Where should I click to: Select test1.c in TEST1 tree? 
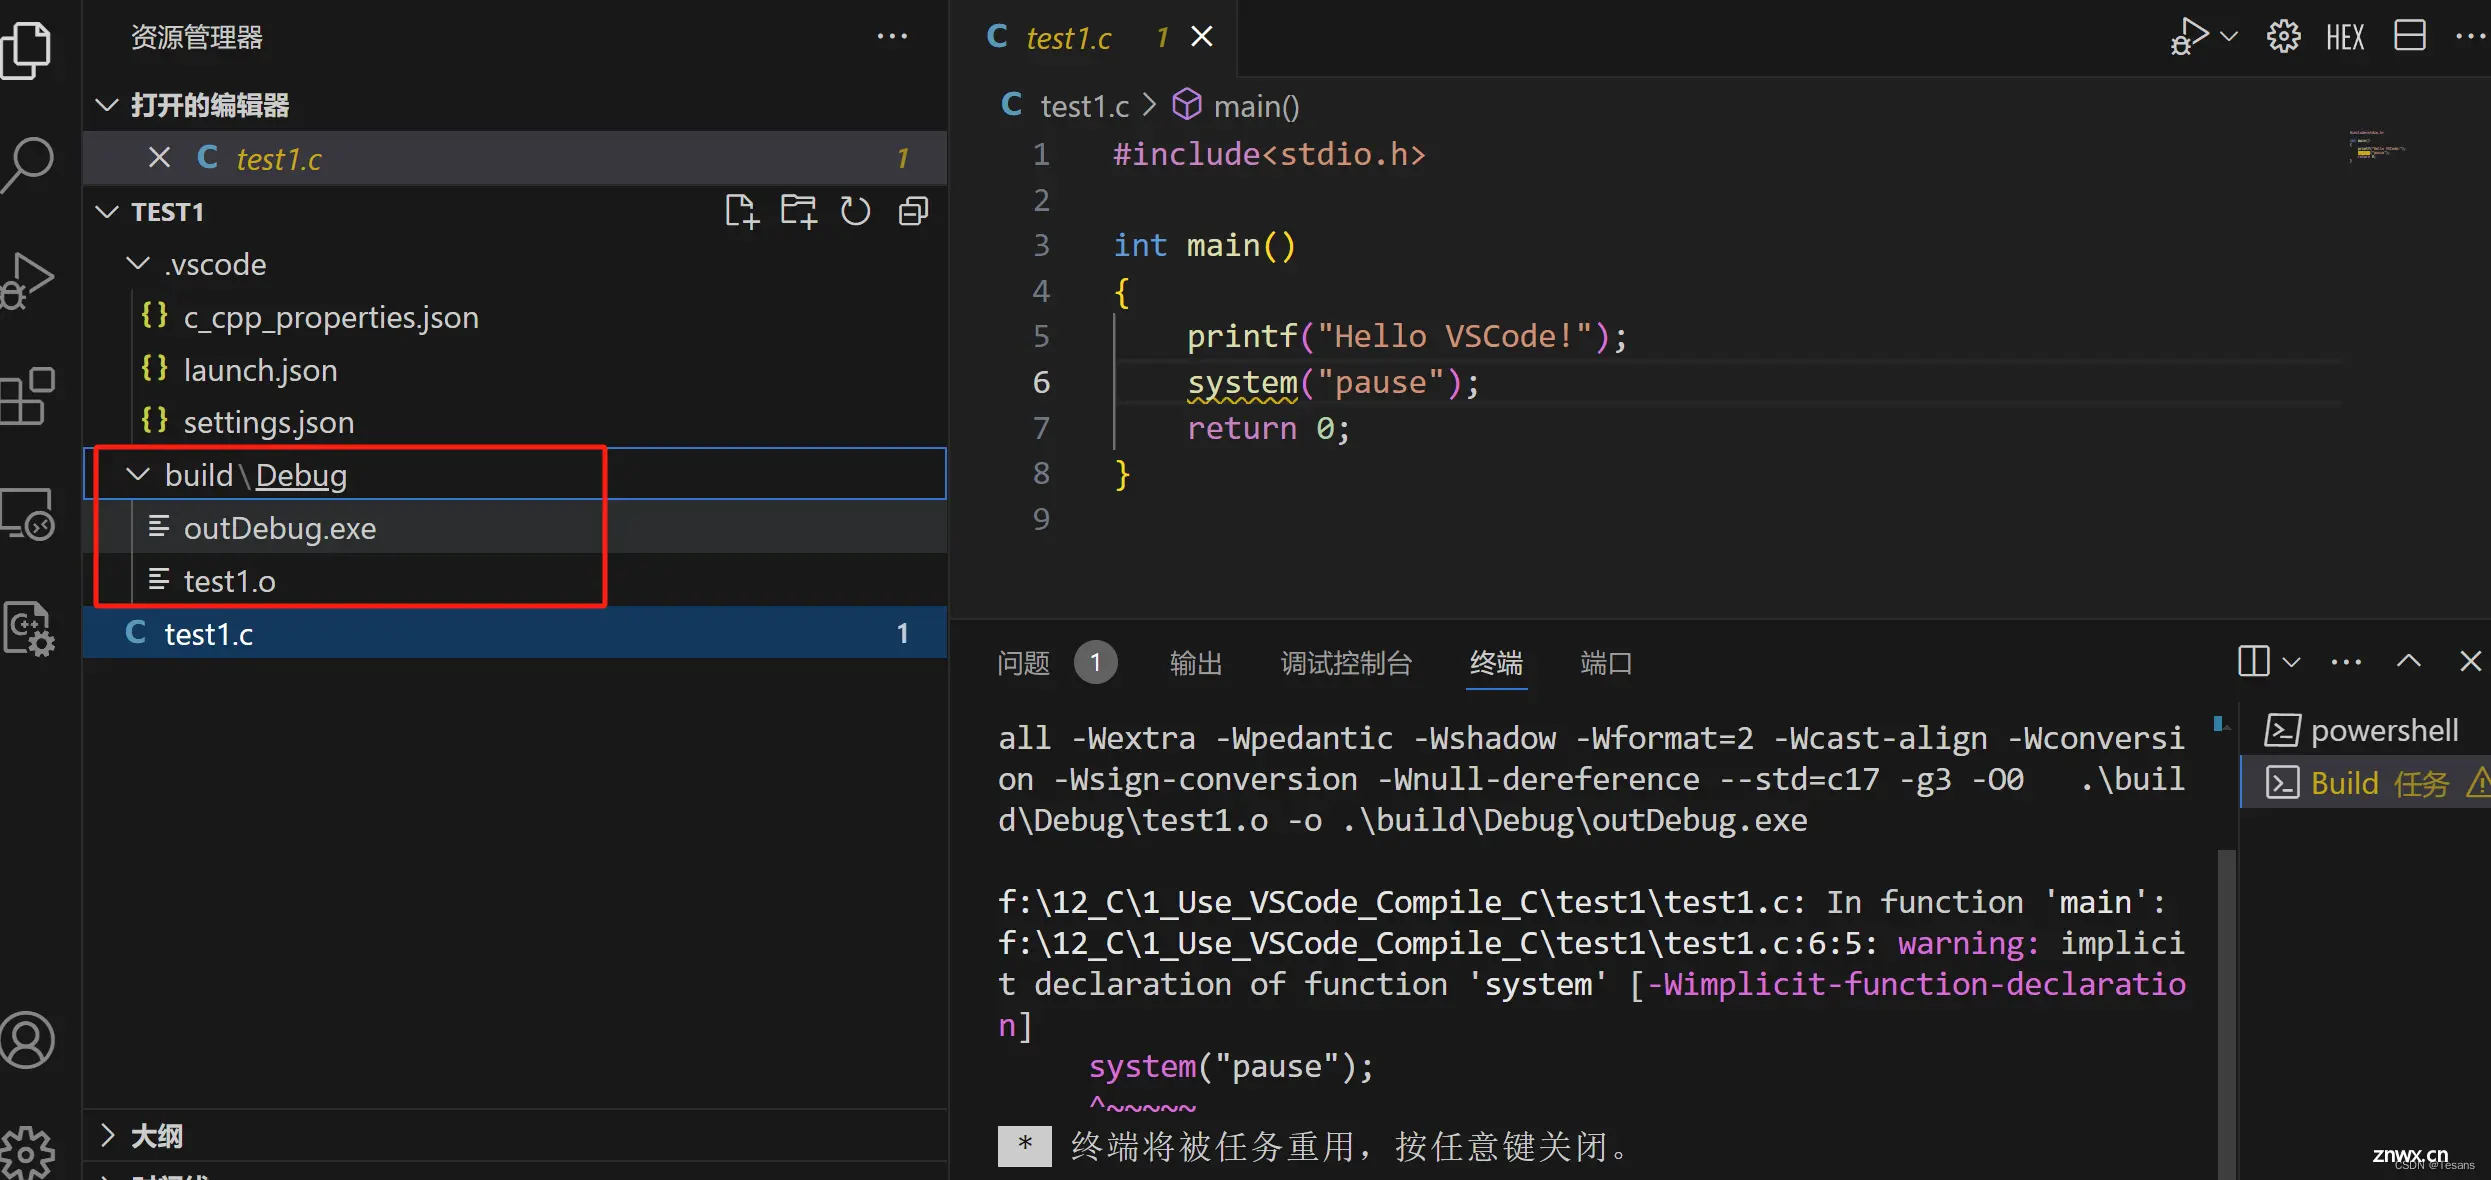coord(515,633)
